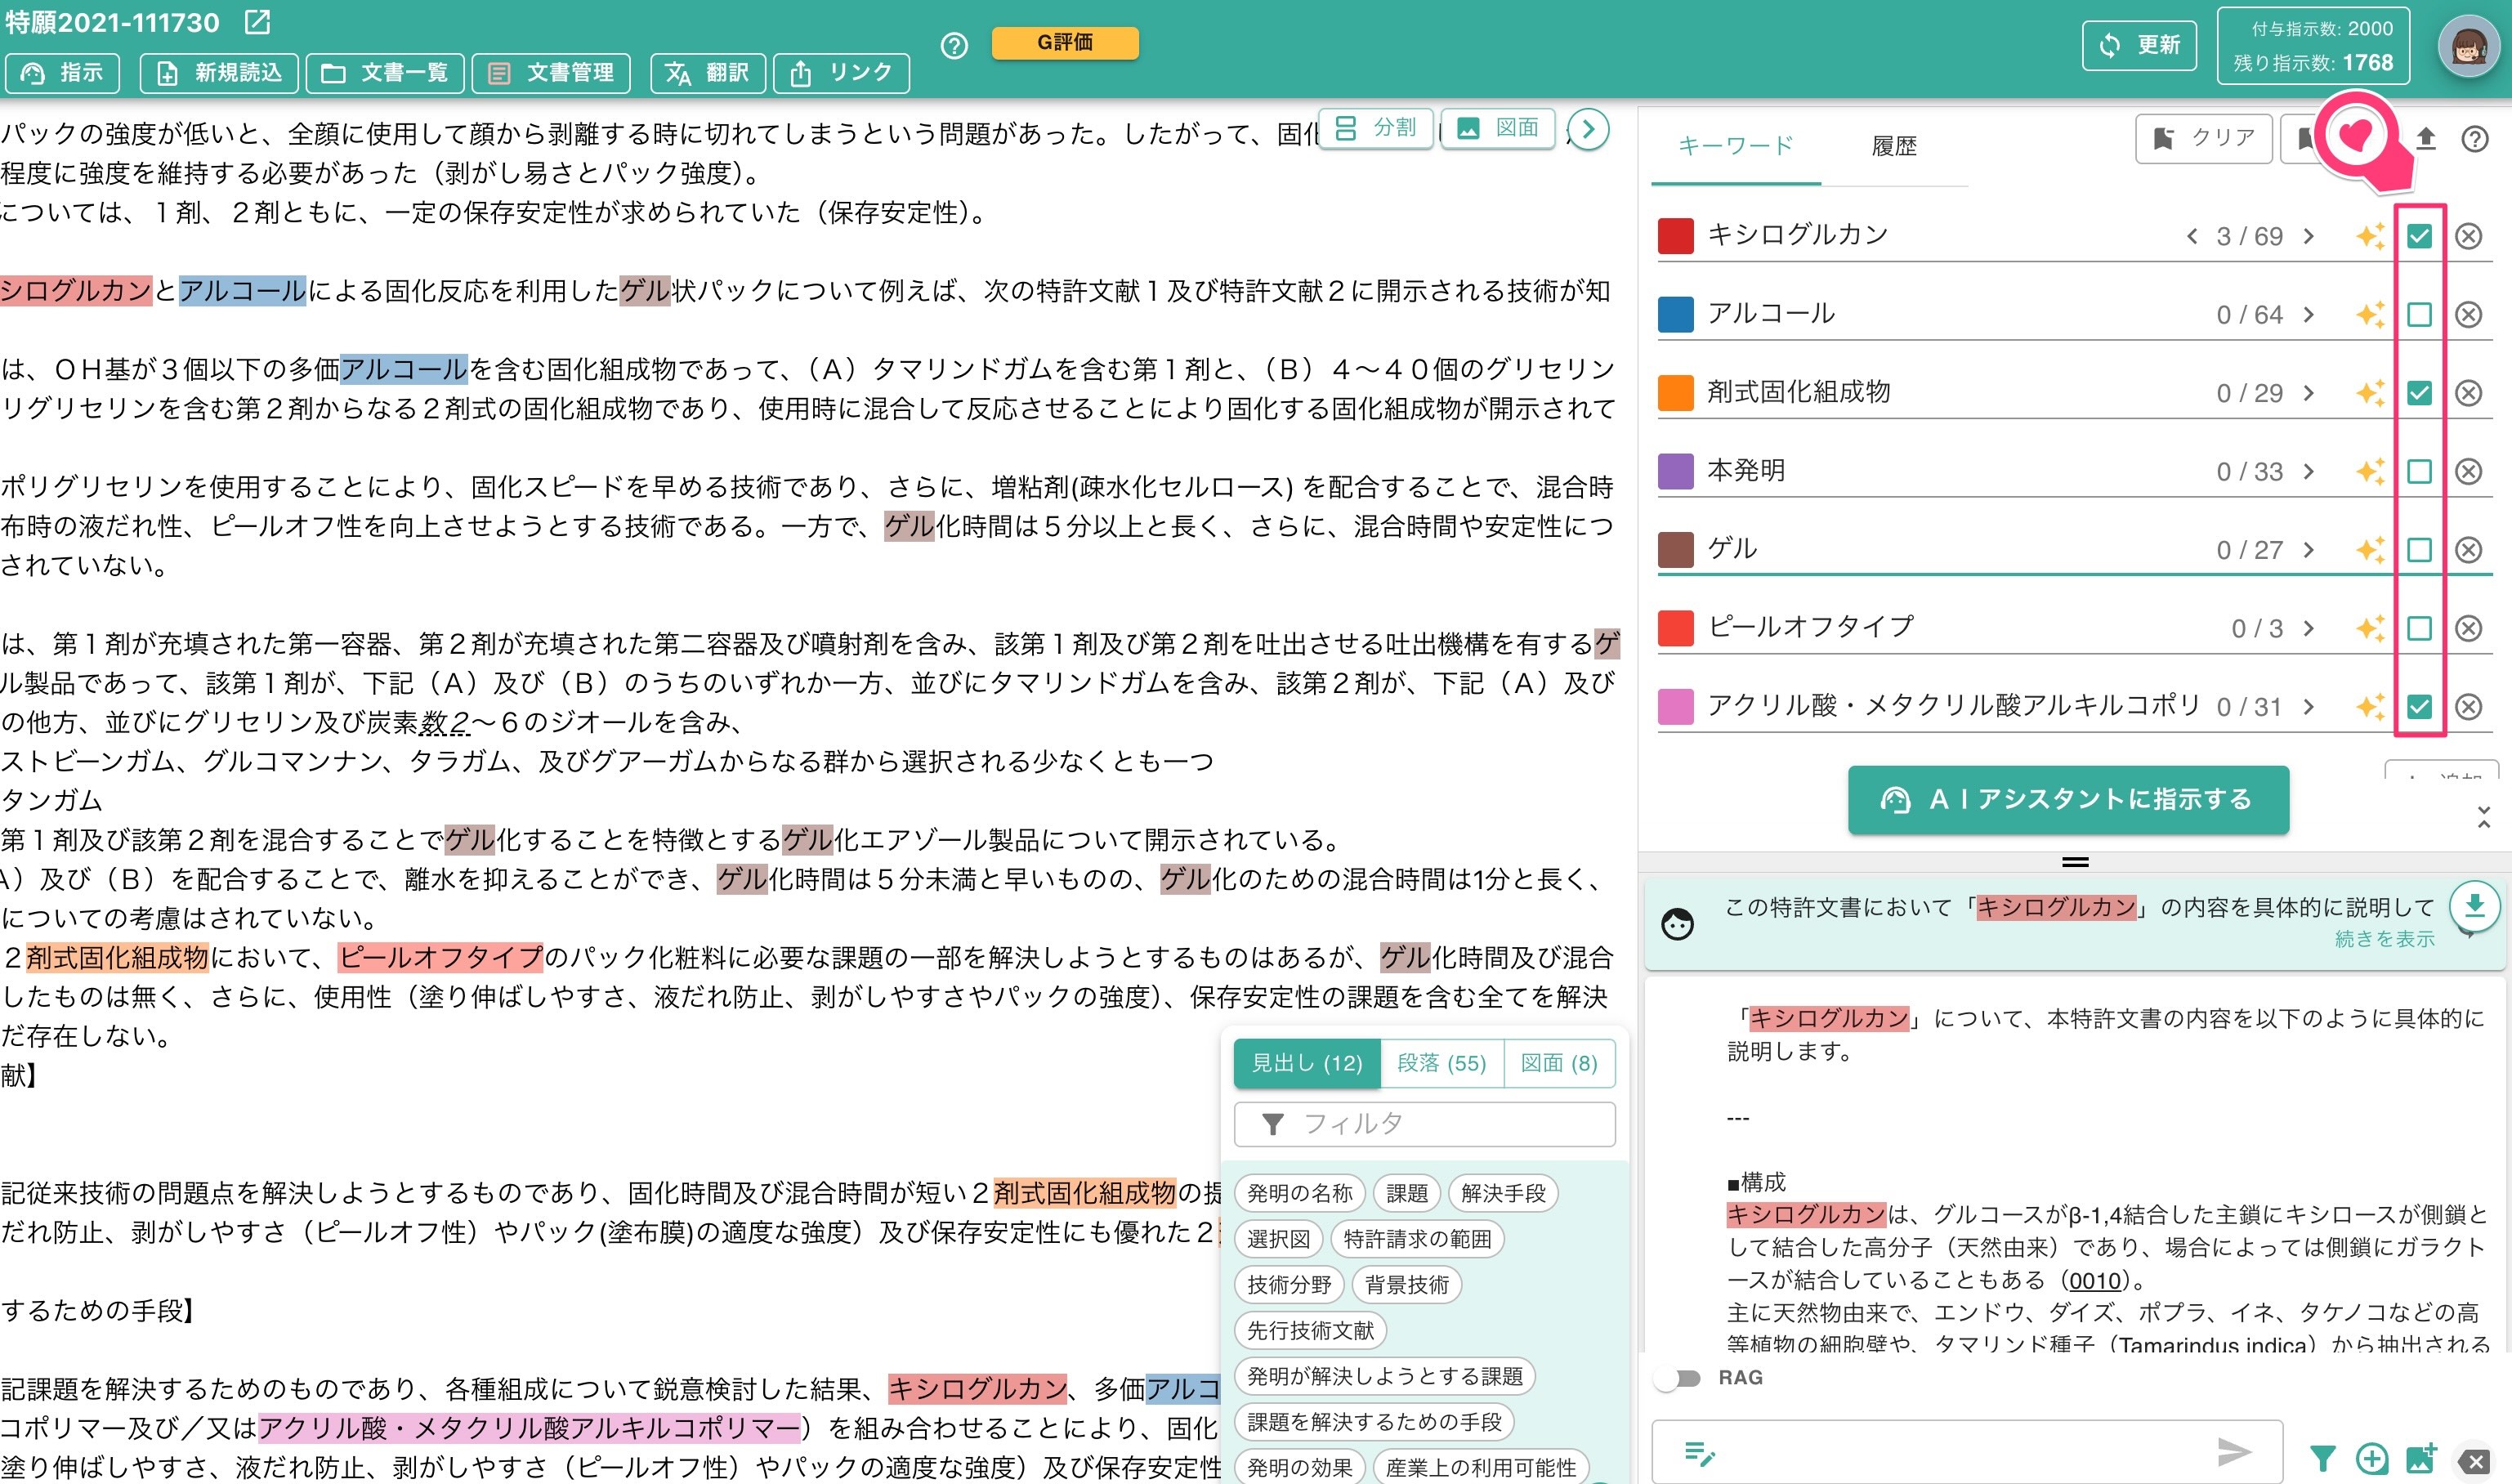Click AI sparkle icon for ピールオフタイプ

click(2369, 628)
